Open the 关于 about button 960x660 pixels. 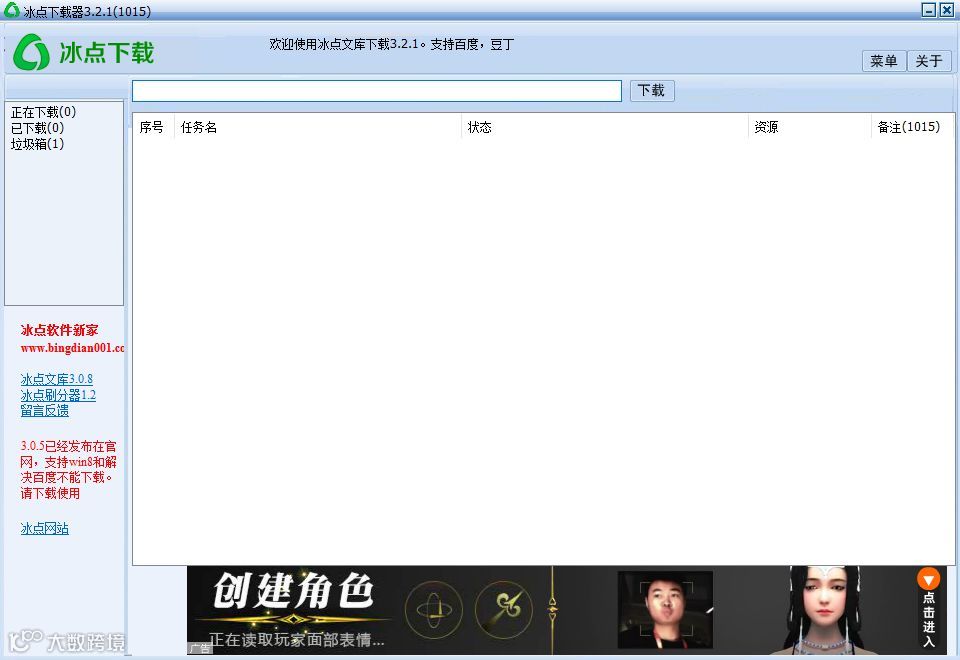[929, 61]
